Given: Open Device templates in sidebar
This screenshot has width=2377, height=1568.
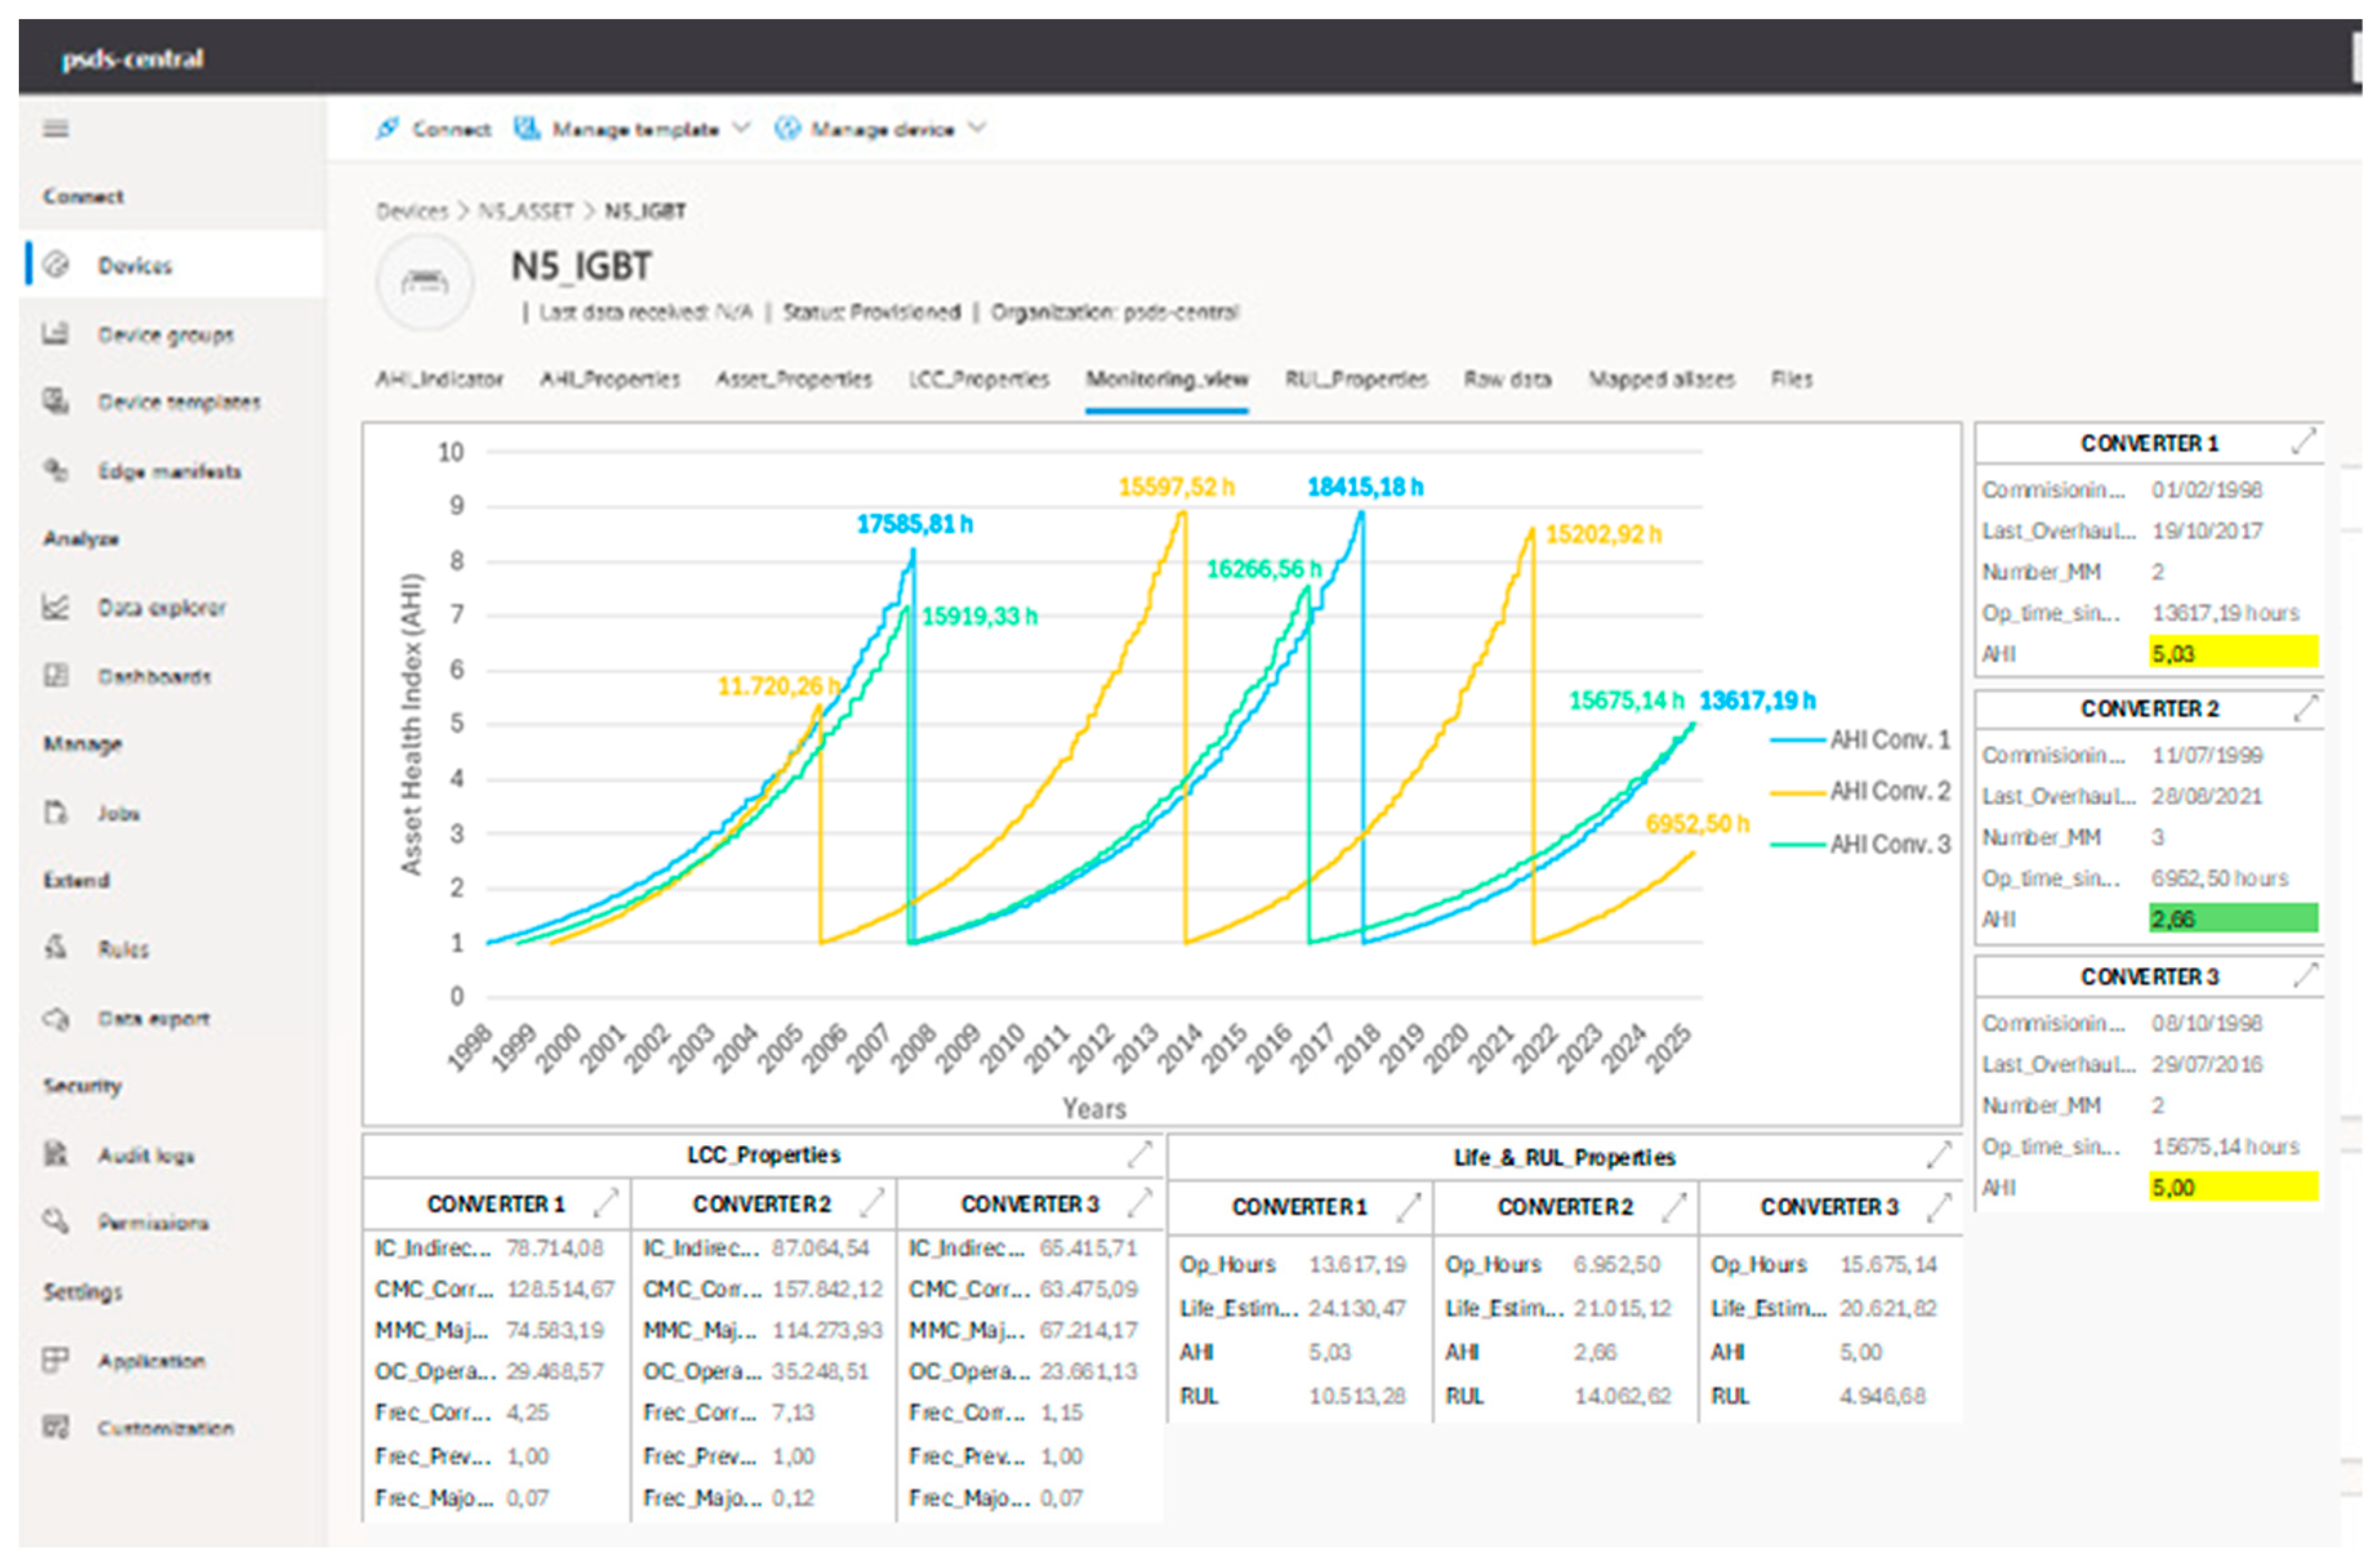Looking at the screenshot, I should pos(178,402).
